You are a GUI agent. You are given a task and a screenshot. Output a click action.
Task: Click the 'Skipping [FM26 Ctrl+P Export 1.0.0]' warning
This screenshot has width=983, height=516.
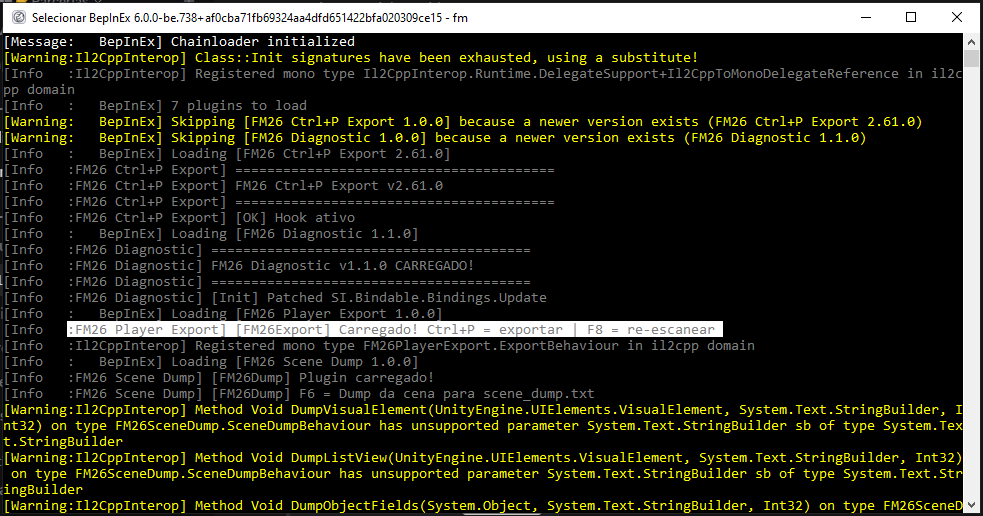(463, 122)
